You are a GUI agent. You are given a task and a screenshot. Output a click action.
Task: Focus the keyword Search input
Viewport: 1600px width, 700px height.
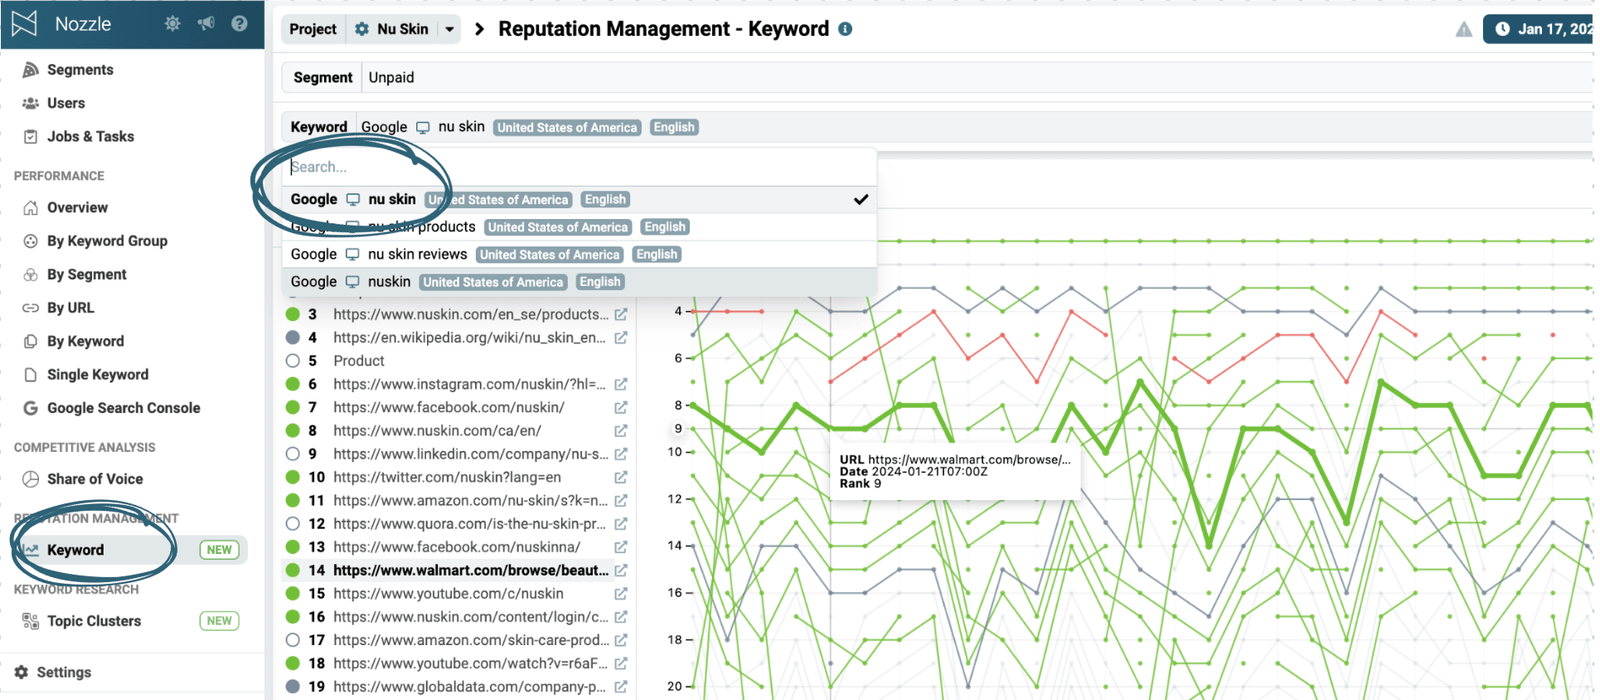point(578,167)
